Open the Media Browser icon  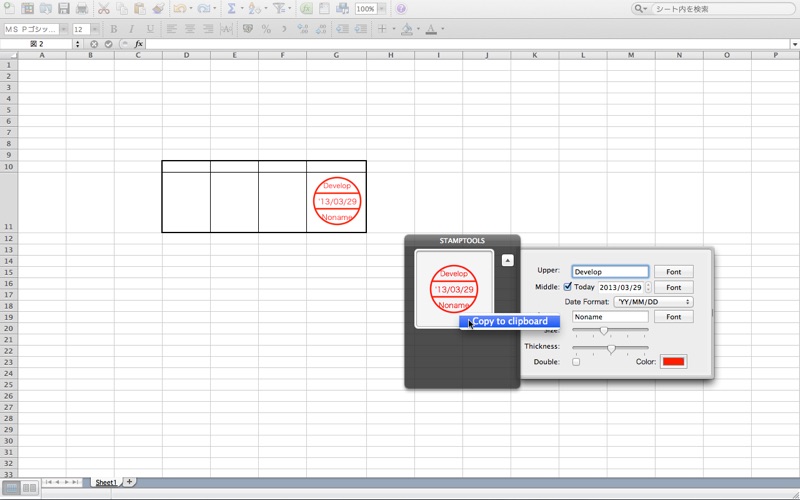342,8
